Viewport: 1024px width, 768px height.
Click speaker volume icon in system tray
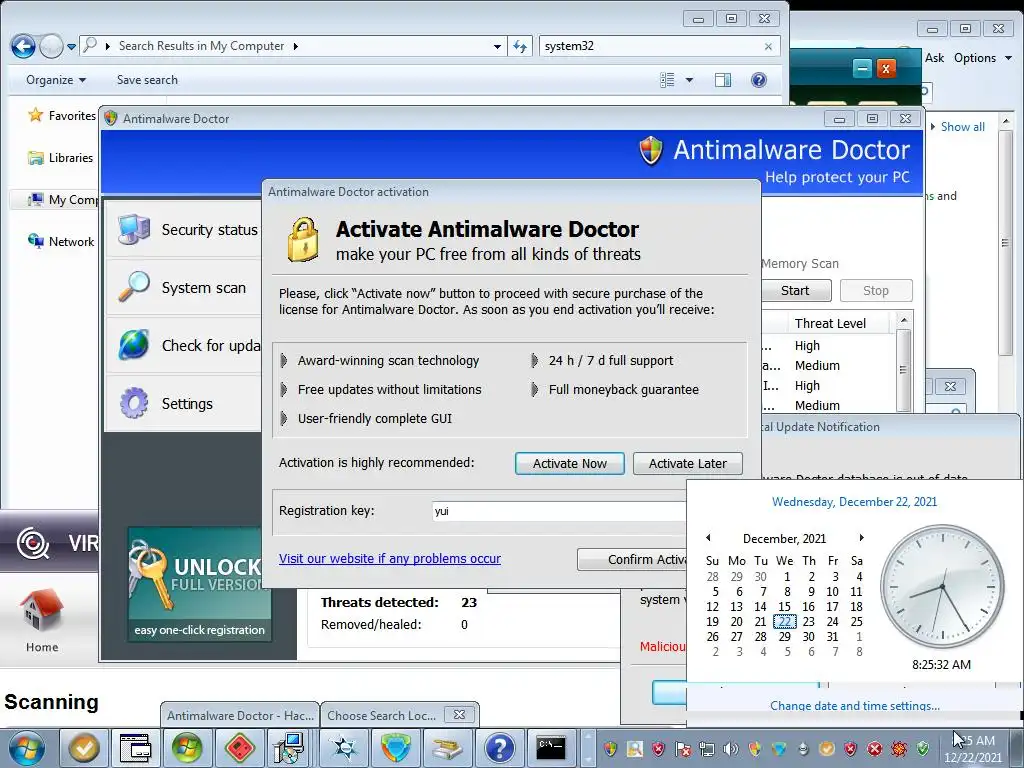730,748
